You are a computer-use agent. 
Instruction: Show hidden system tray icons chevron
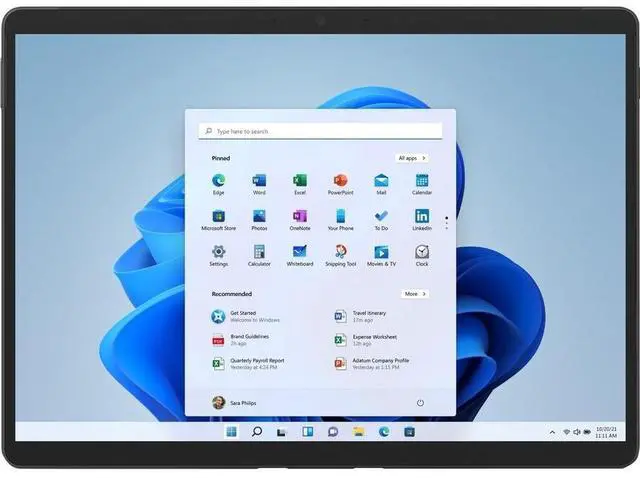(552, 432)
